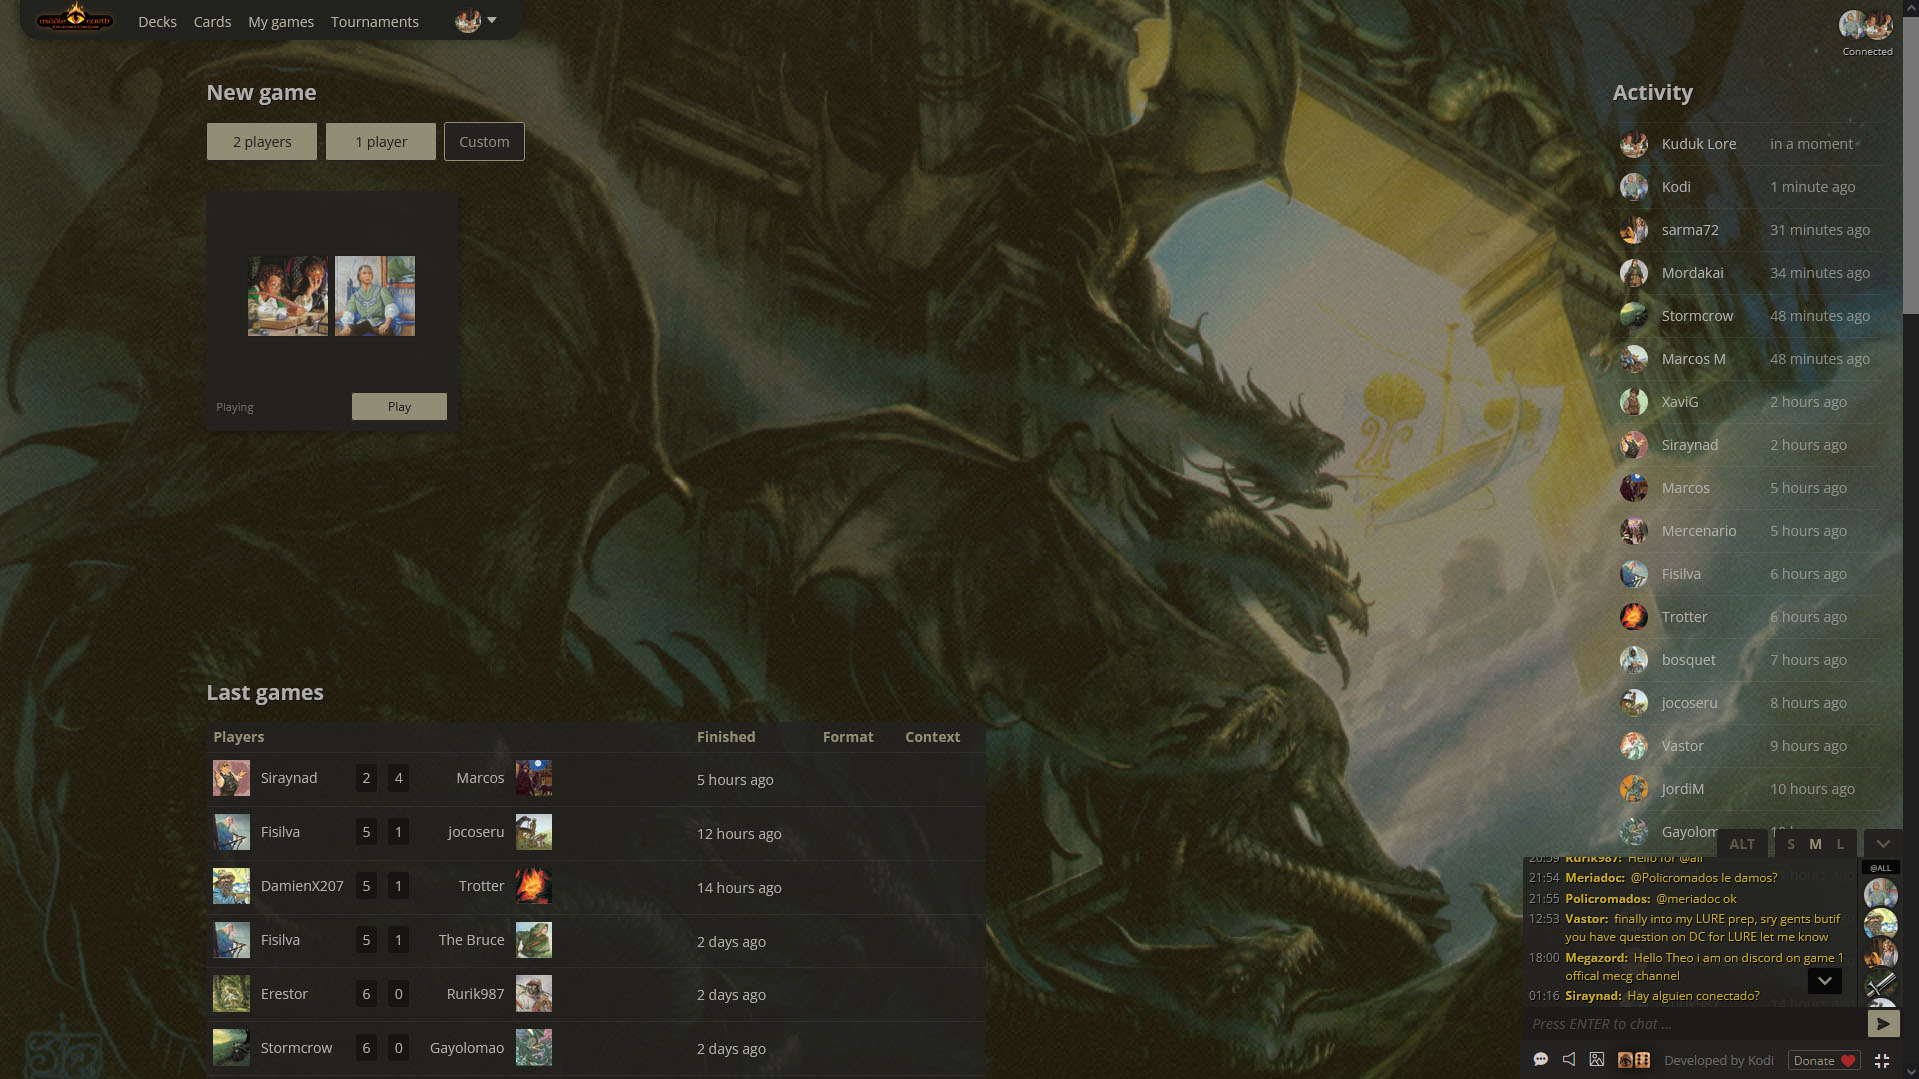
Task: Click the 14 hours ago game entry
Action: [739, 888]
